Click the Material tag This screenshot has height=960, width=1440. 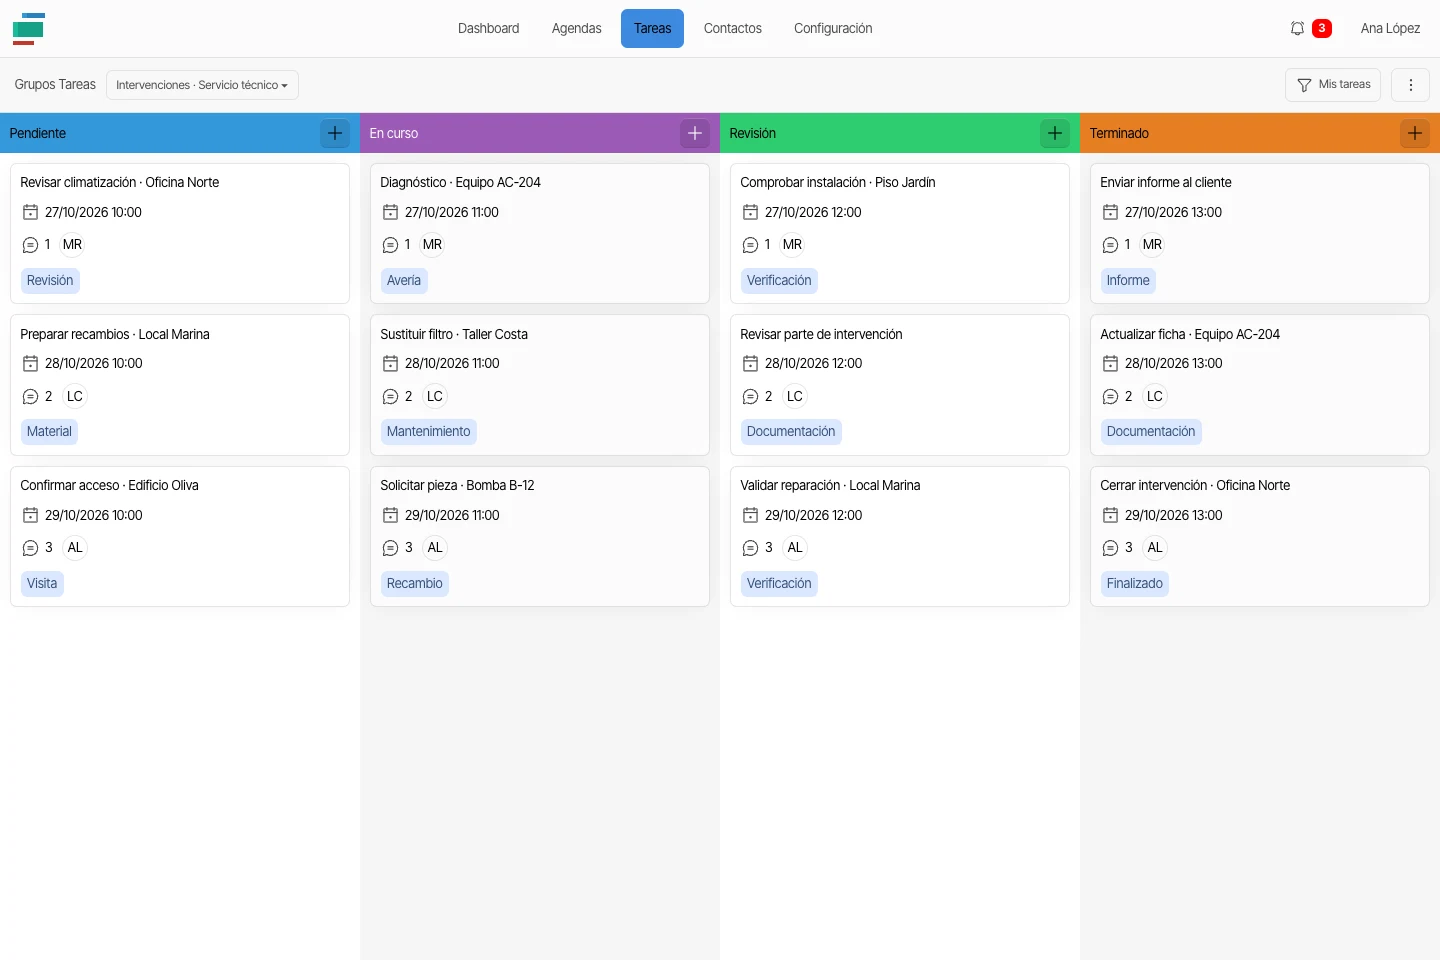coord(49,432)
